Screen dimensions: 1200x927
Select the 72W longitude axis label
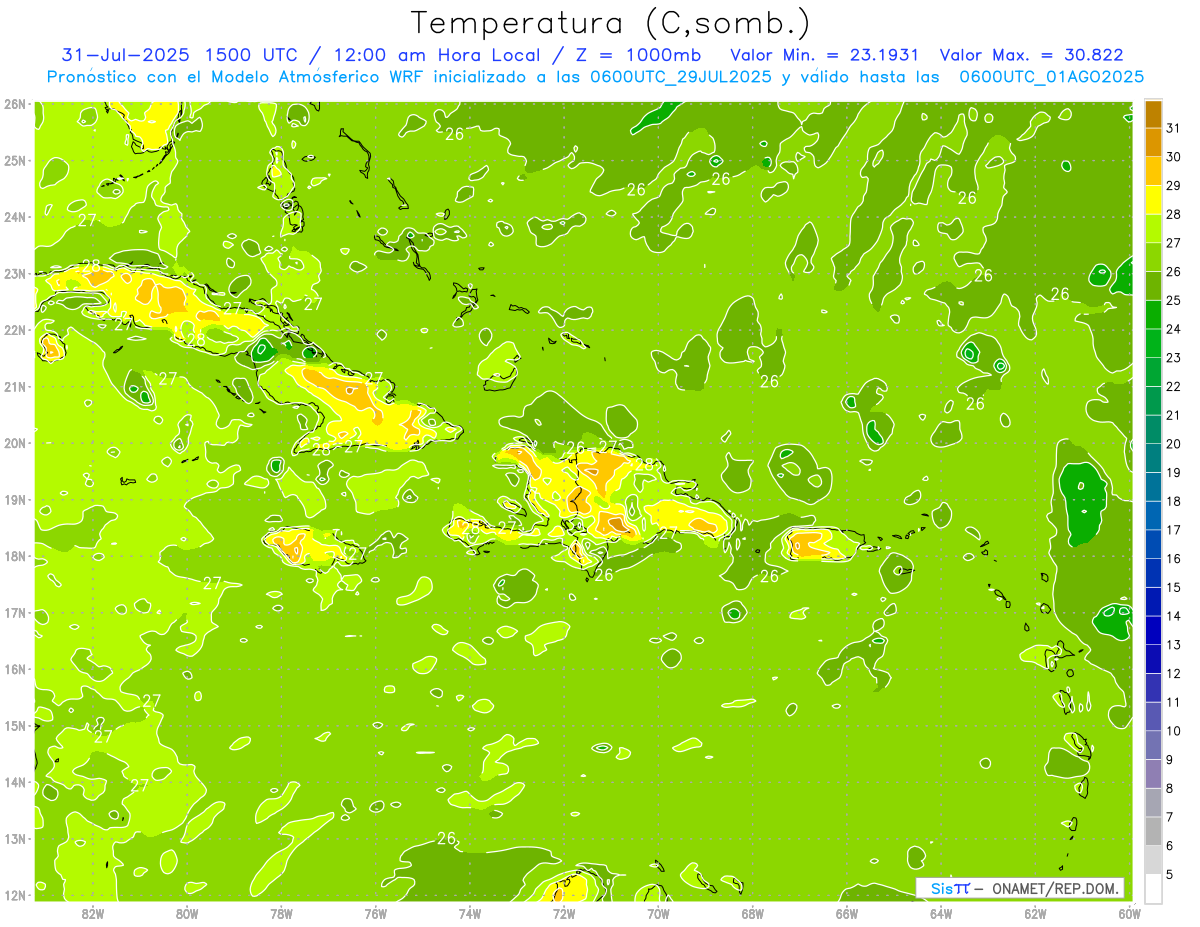pos(564,913)
